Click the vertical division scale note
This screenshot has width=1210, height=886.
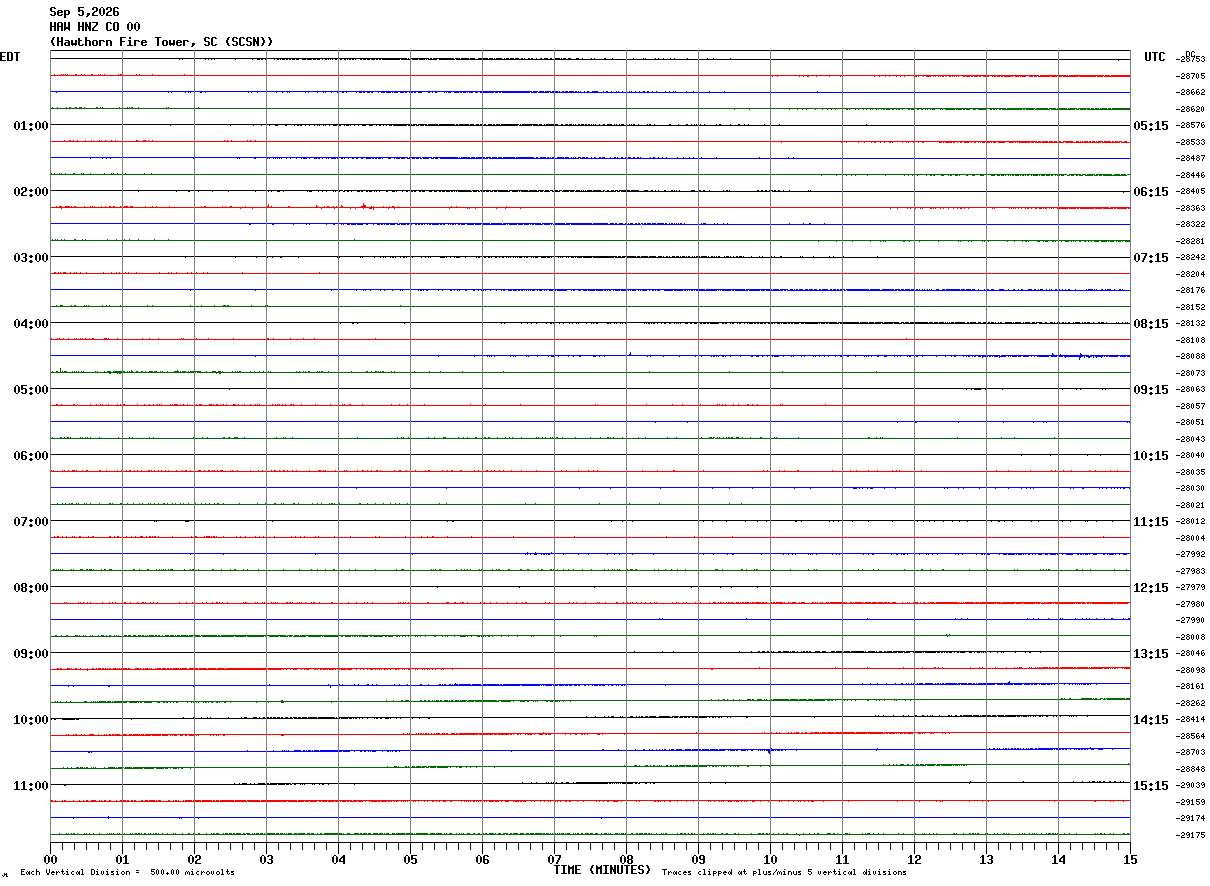127,873
